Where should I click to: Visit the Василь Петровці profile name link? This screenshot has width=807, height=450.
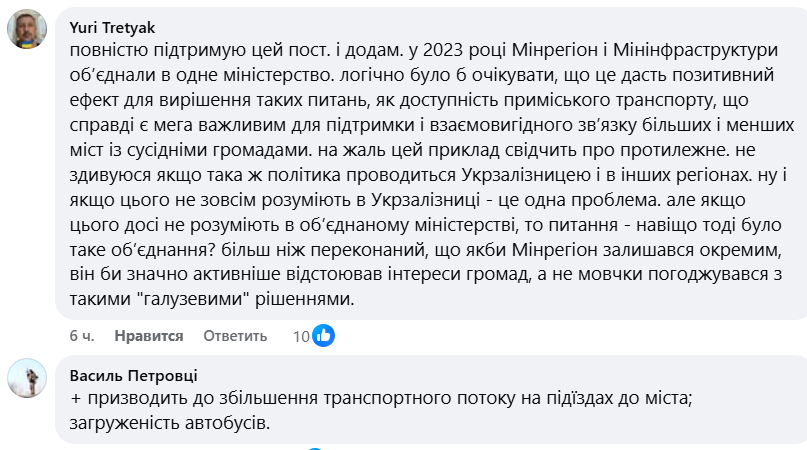(x=134, y=375)
